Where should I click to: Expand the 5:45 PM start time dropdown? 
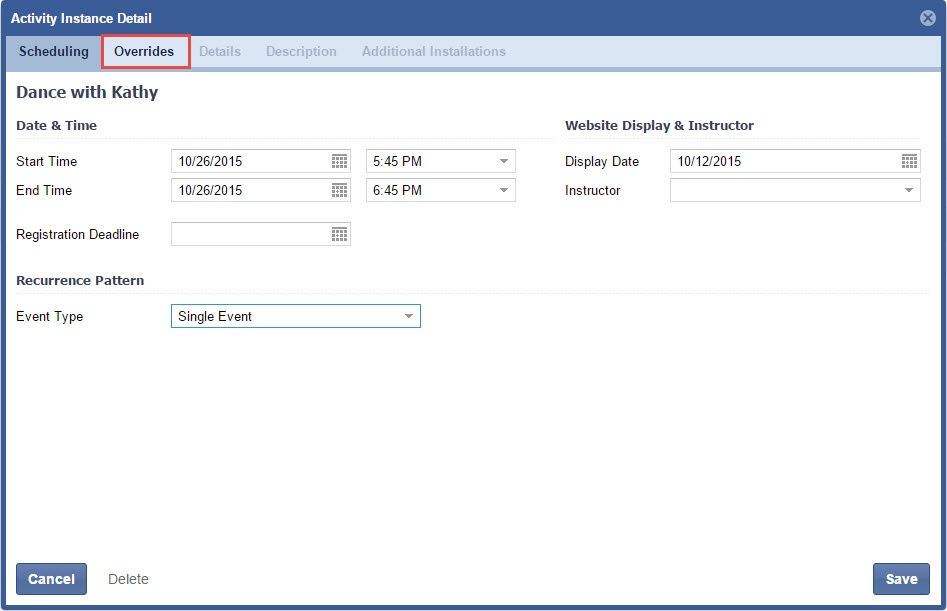pos(503,161)
